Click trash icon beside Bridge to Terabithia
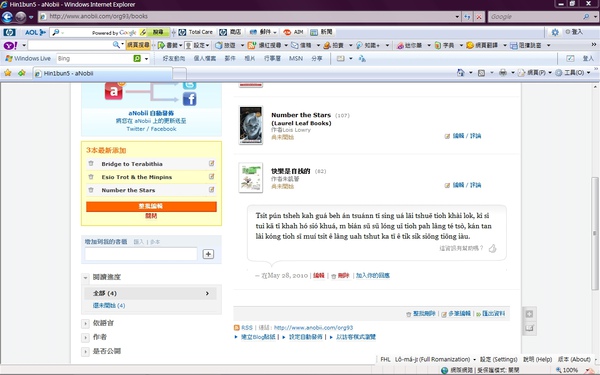 click(x=91, y=164)
